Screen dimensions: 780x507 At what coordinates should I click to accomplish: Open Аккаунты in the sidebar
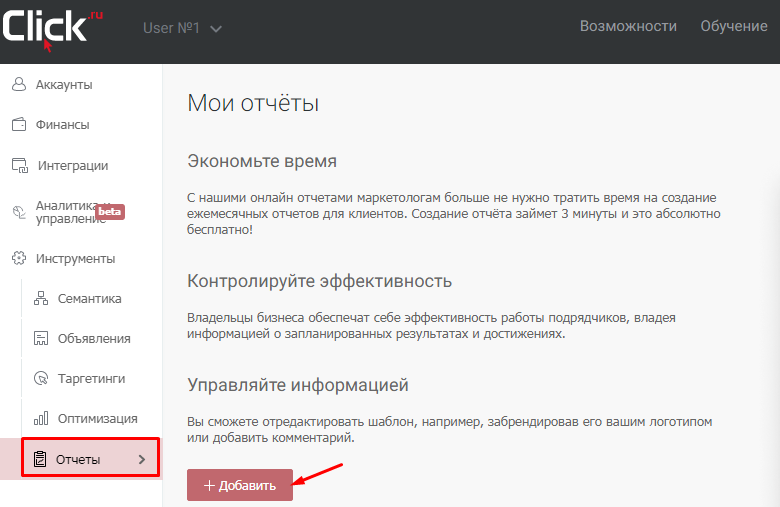pos(64,85)
